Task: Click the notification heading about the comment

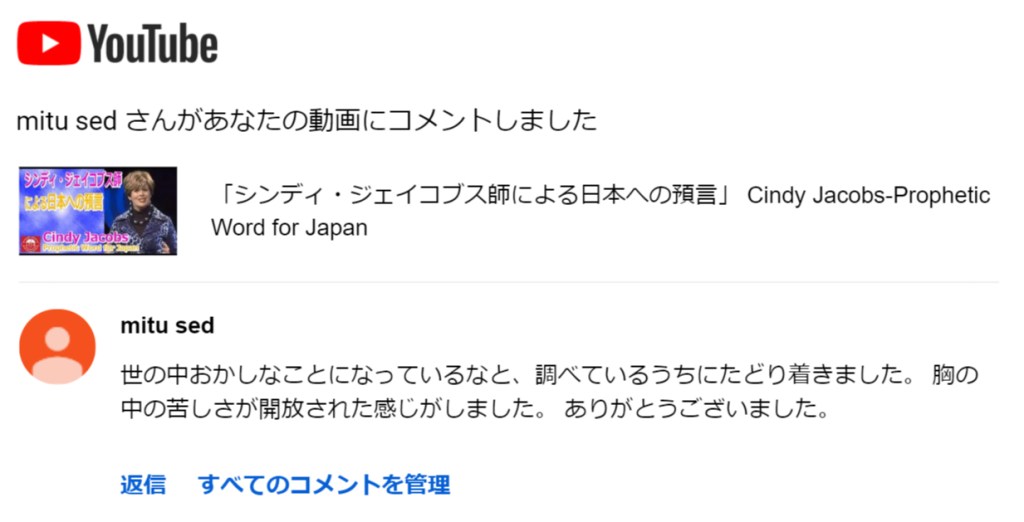Action: (x=306, y=121)
